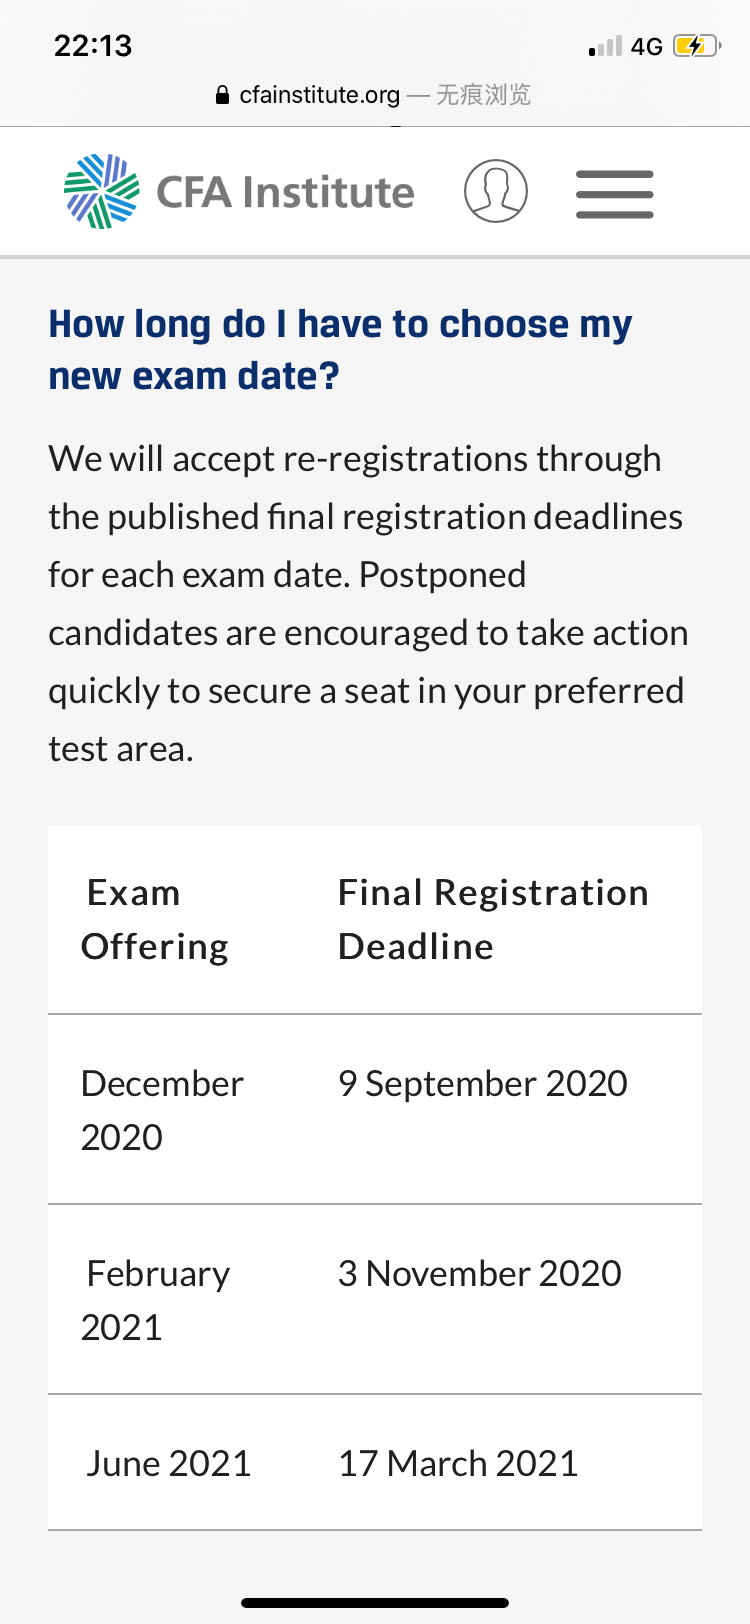Open the hamburger navigation menu

pos(614,193)
